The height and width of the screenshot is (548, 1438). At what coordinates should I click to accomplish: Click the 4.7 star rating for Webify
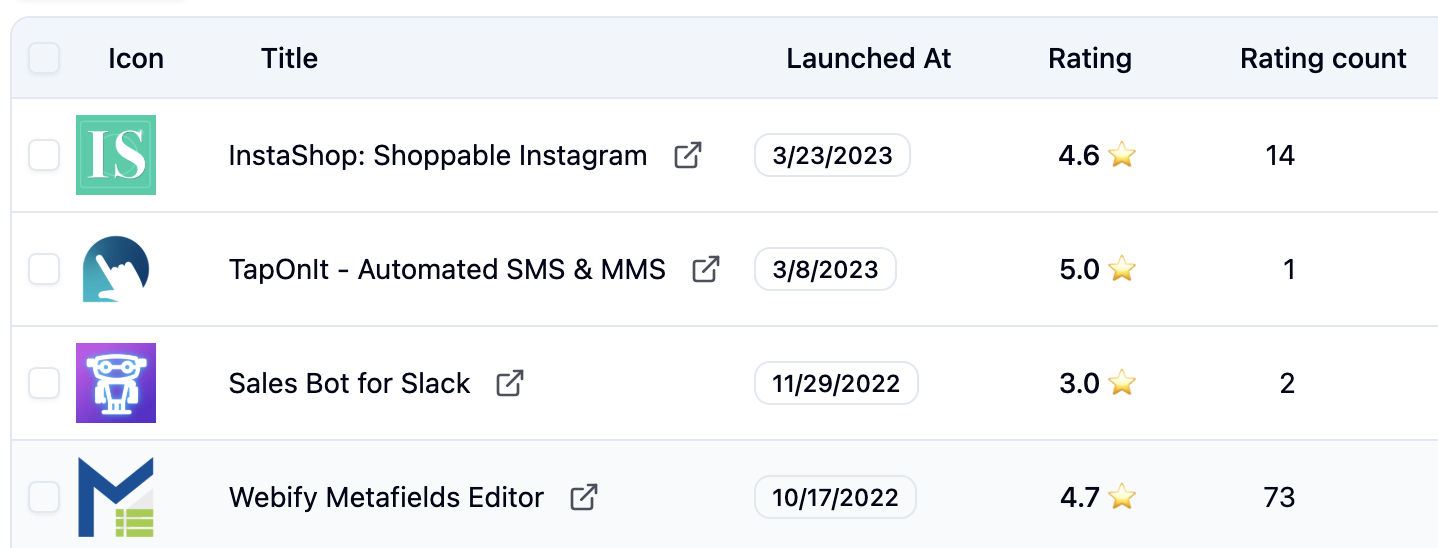tap(1097, 497)
